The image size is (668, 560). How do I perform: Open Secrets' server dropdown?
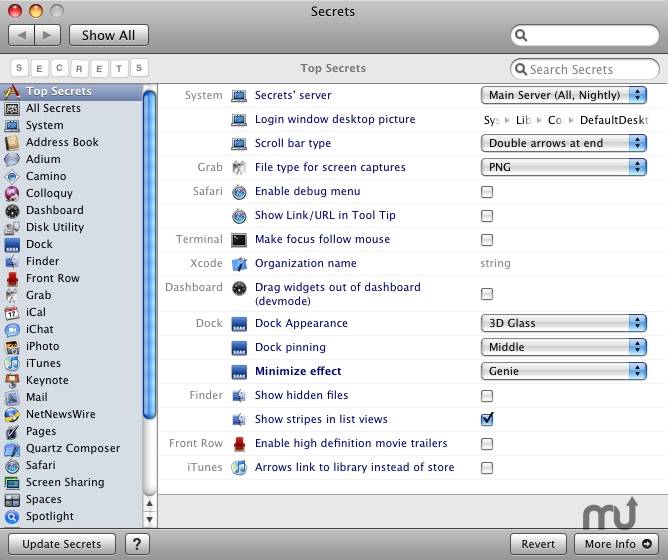pyautogui.click(x=564, y=95)
